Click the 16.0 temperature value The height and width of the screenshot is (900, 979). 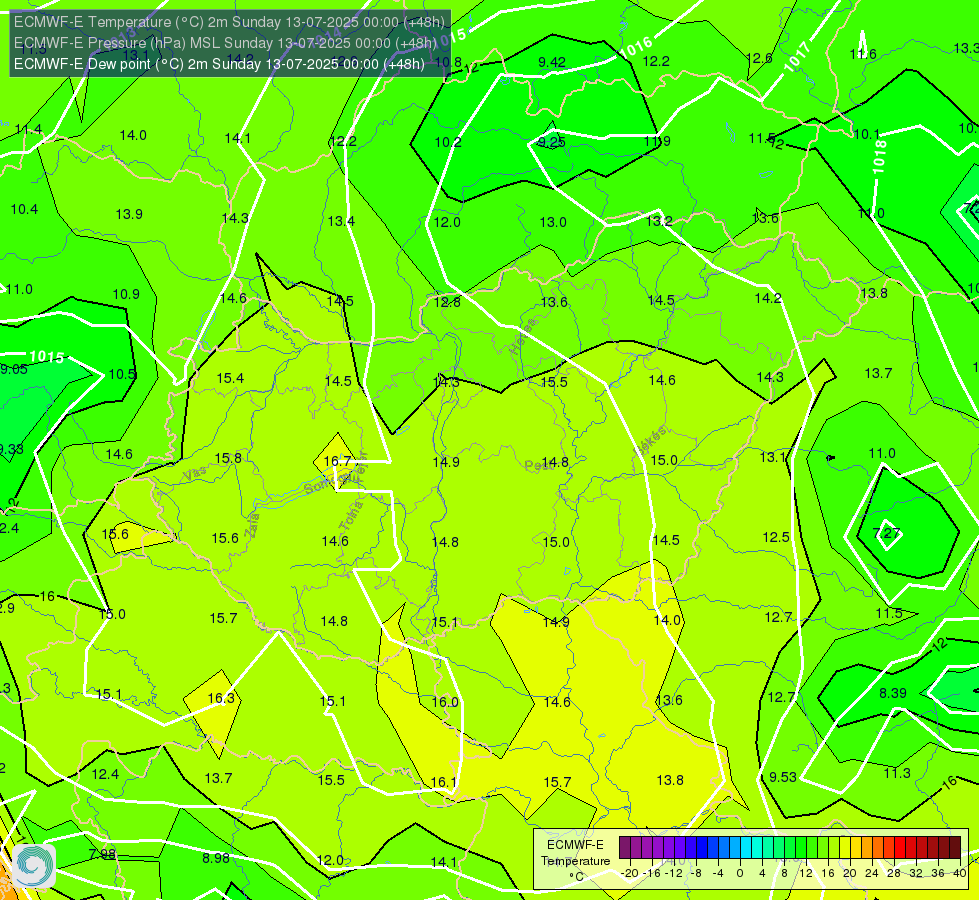[445, 702]
